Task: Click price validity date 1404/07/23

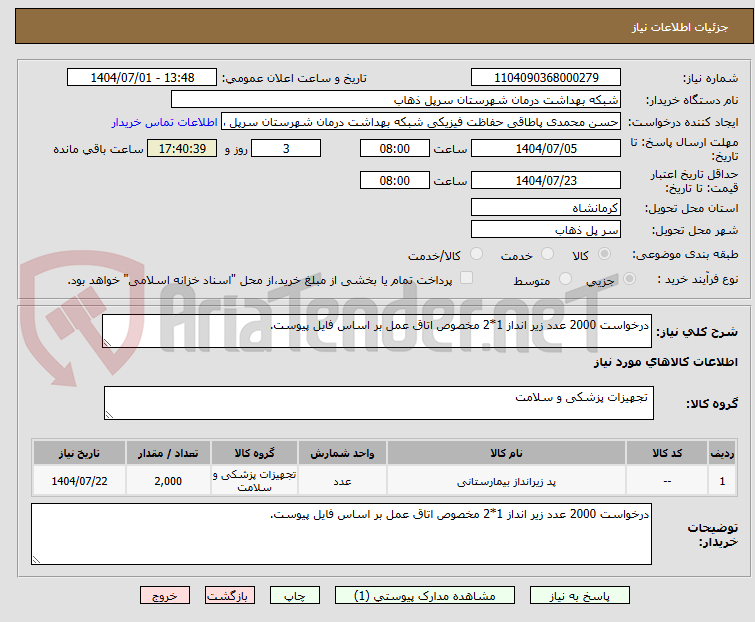Action: pyautogui.click(x=546, y=181)
